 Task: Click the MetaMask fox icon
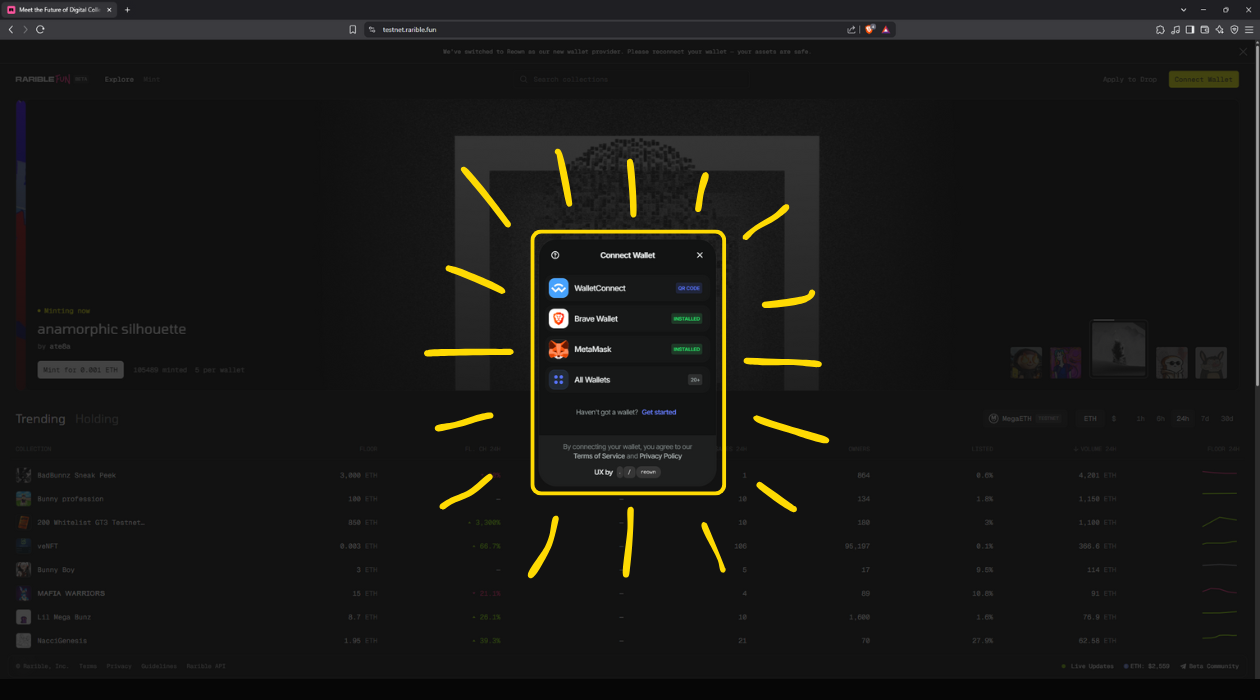tap(558, 349)
